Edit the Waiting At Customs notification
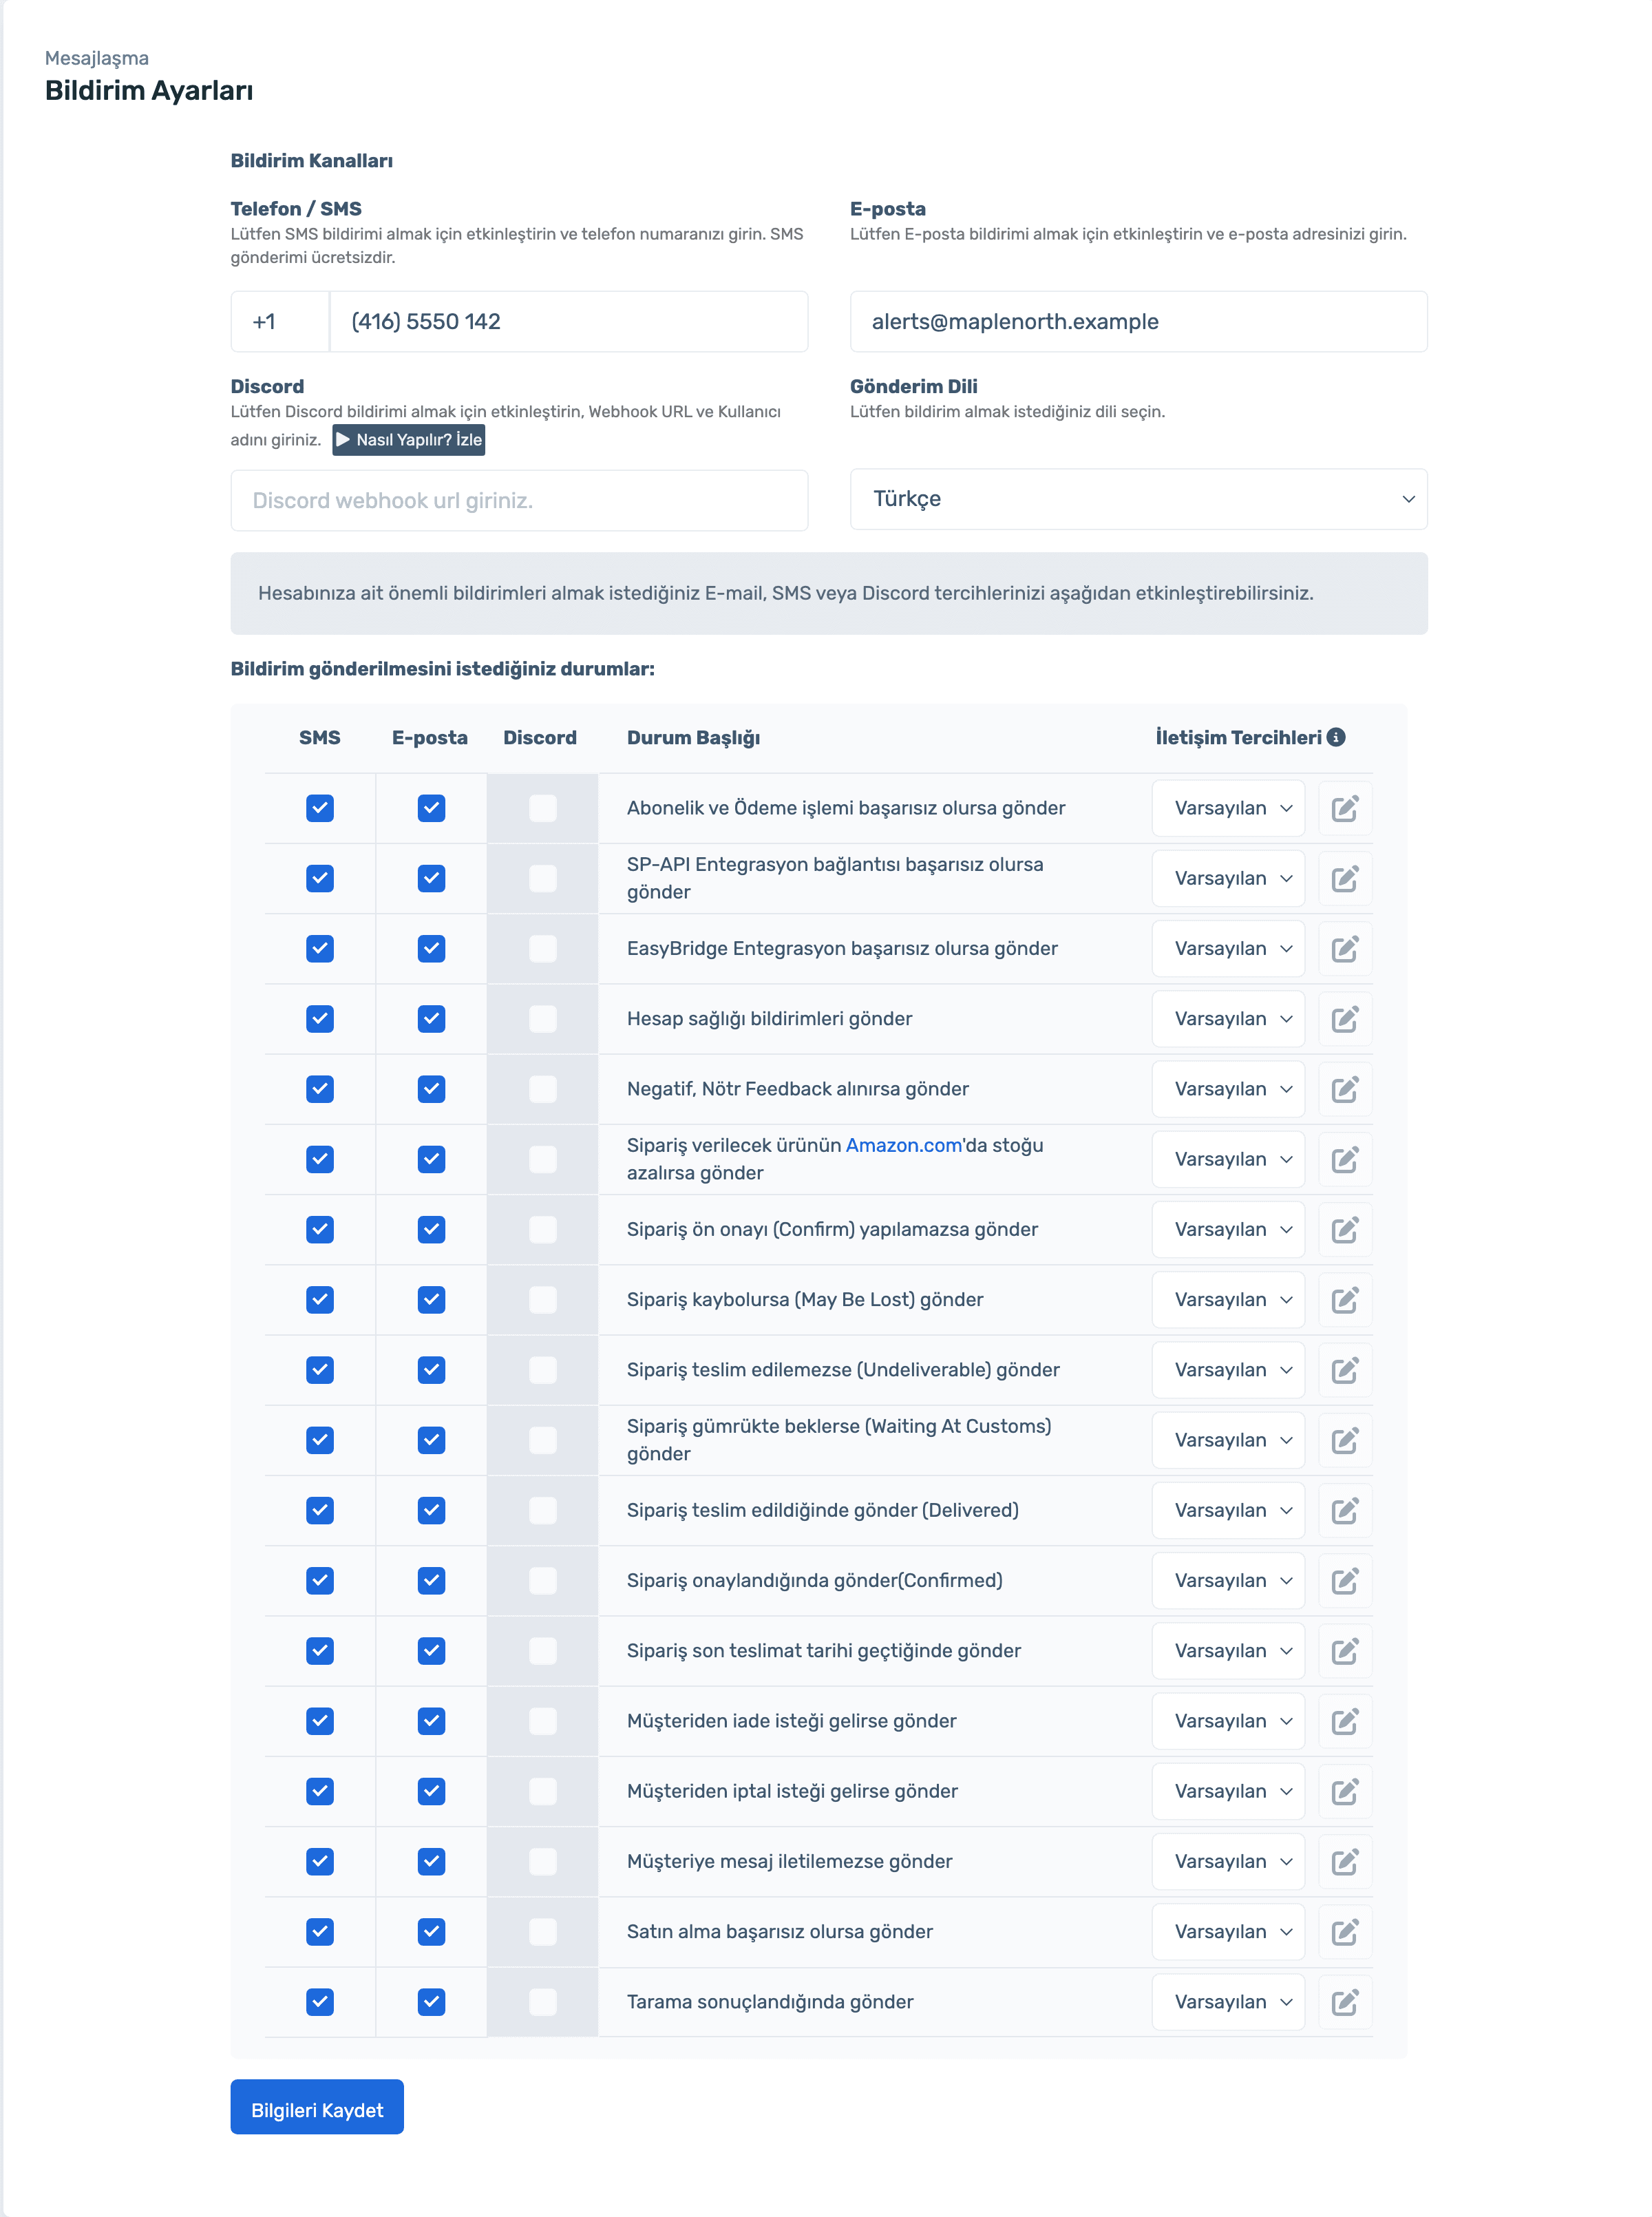The width and height of the screenshot is (1652, 2217). 1344,1440
